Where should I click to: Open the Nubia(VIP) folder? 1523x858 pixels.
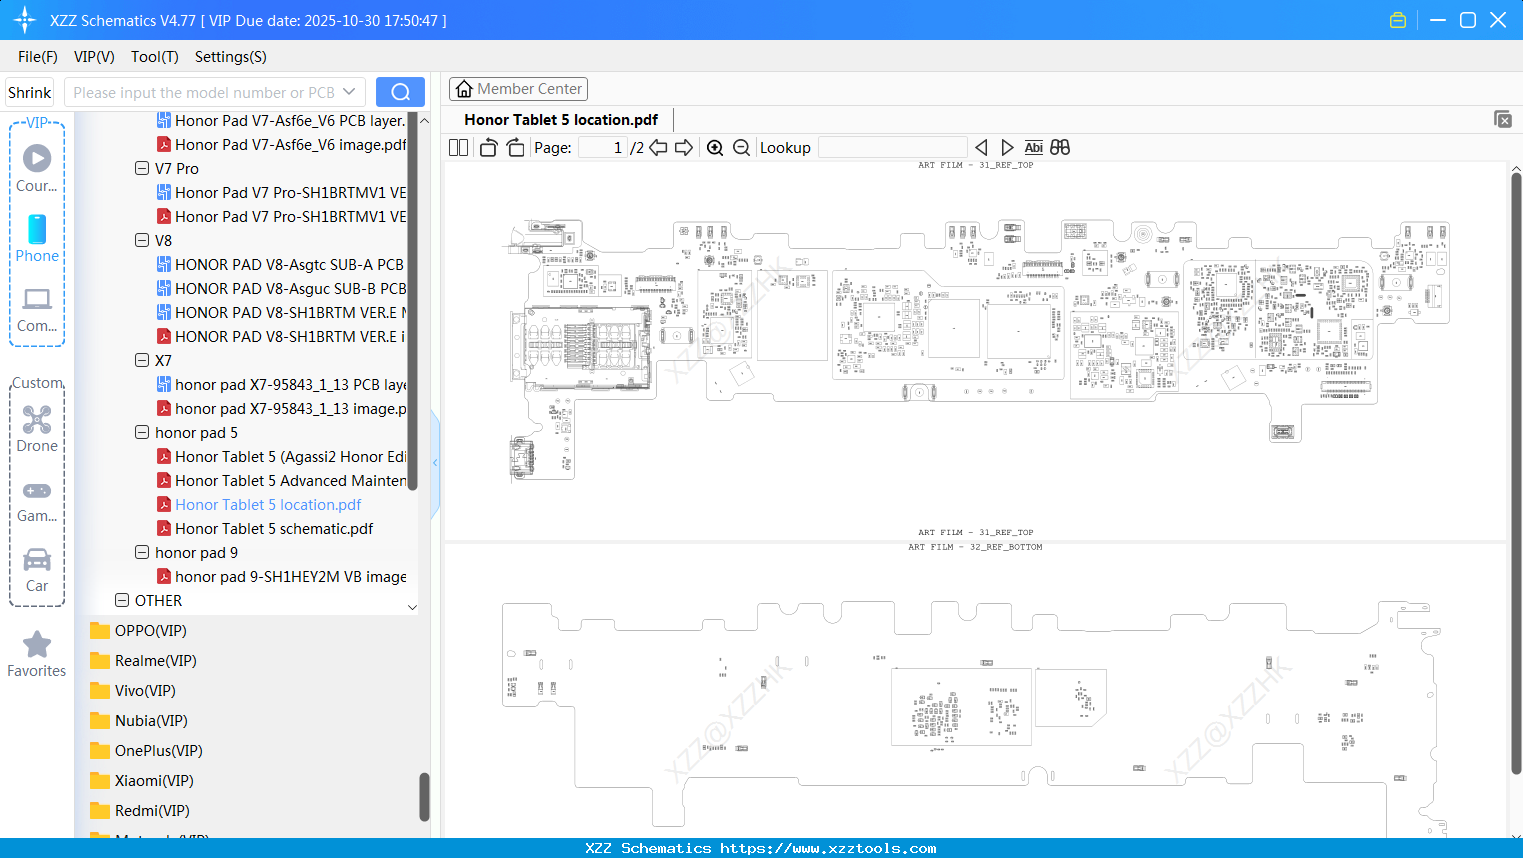tap(138, 720)
